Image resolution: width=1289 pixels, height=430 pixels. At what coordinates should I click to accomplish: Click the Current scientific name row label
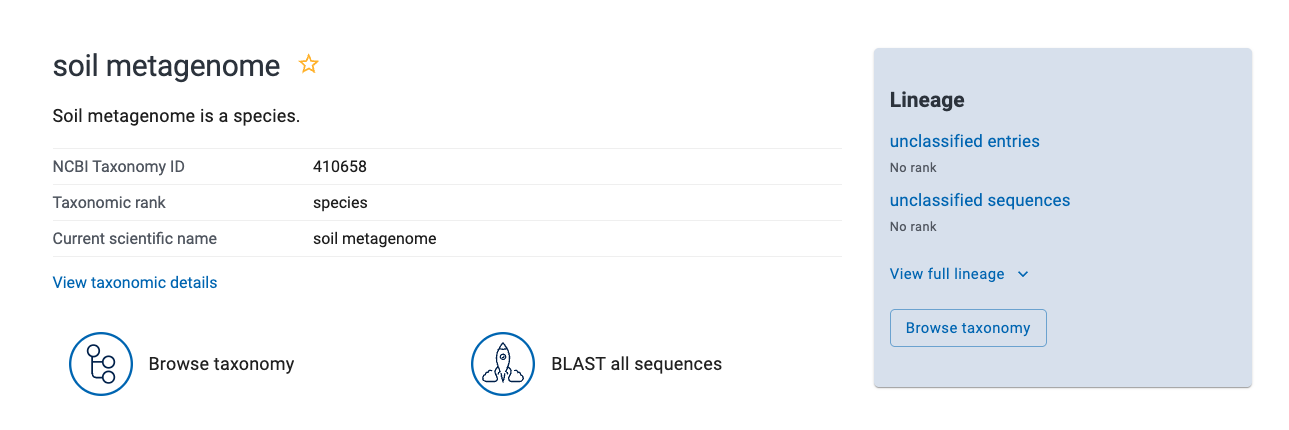click(x=134, y=239)
